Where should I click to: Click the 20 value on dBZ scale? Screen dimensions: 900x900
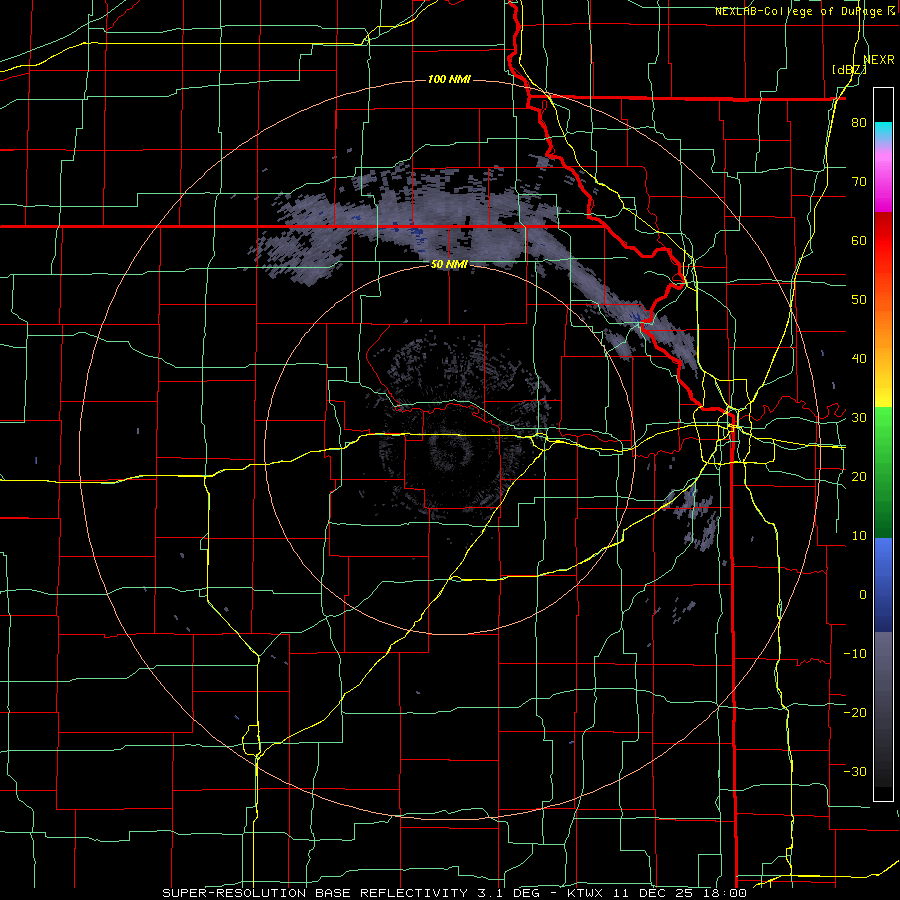tap(859, 476)
